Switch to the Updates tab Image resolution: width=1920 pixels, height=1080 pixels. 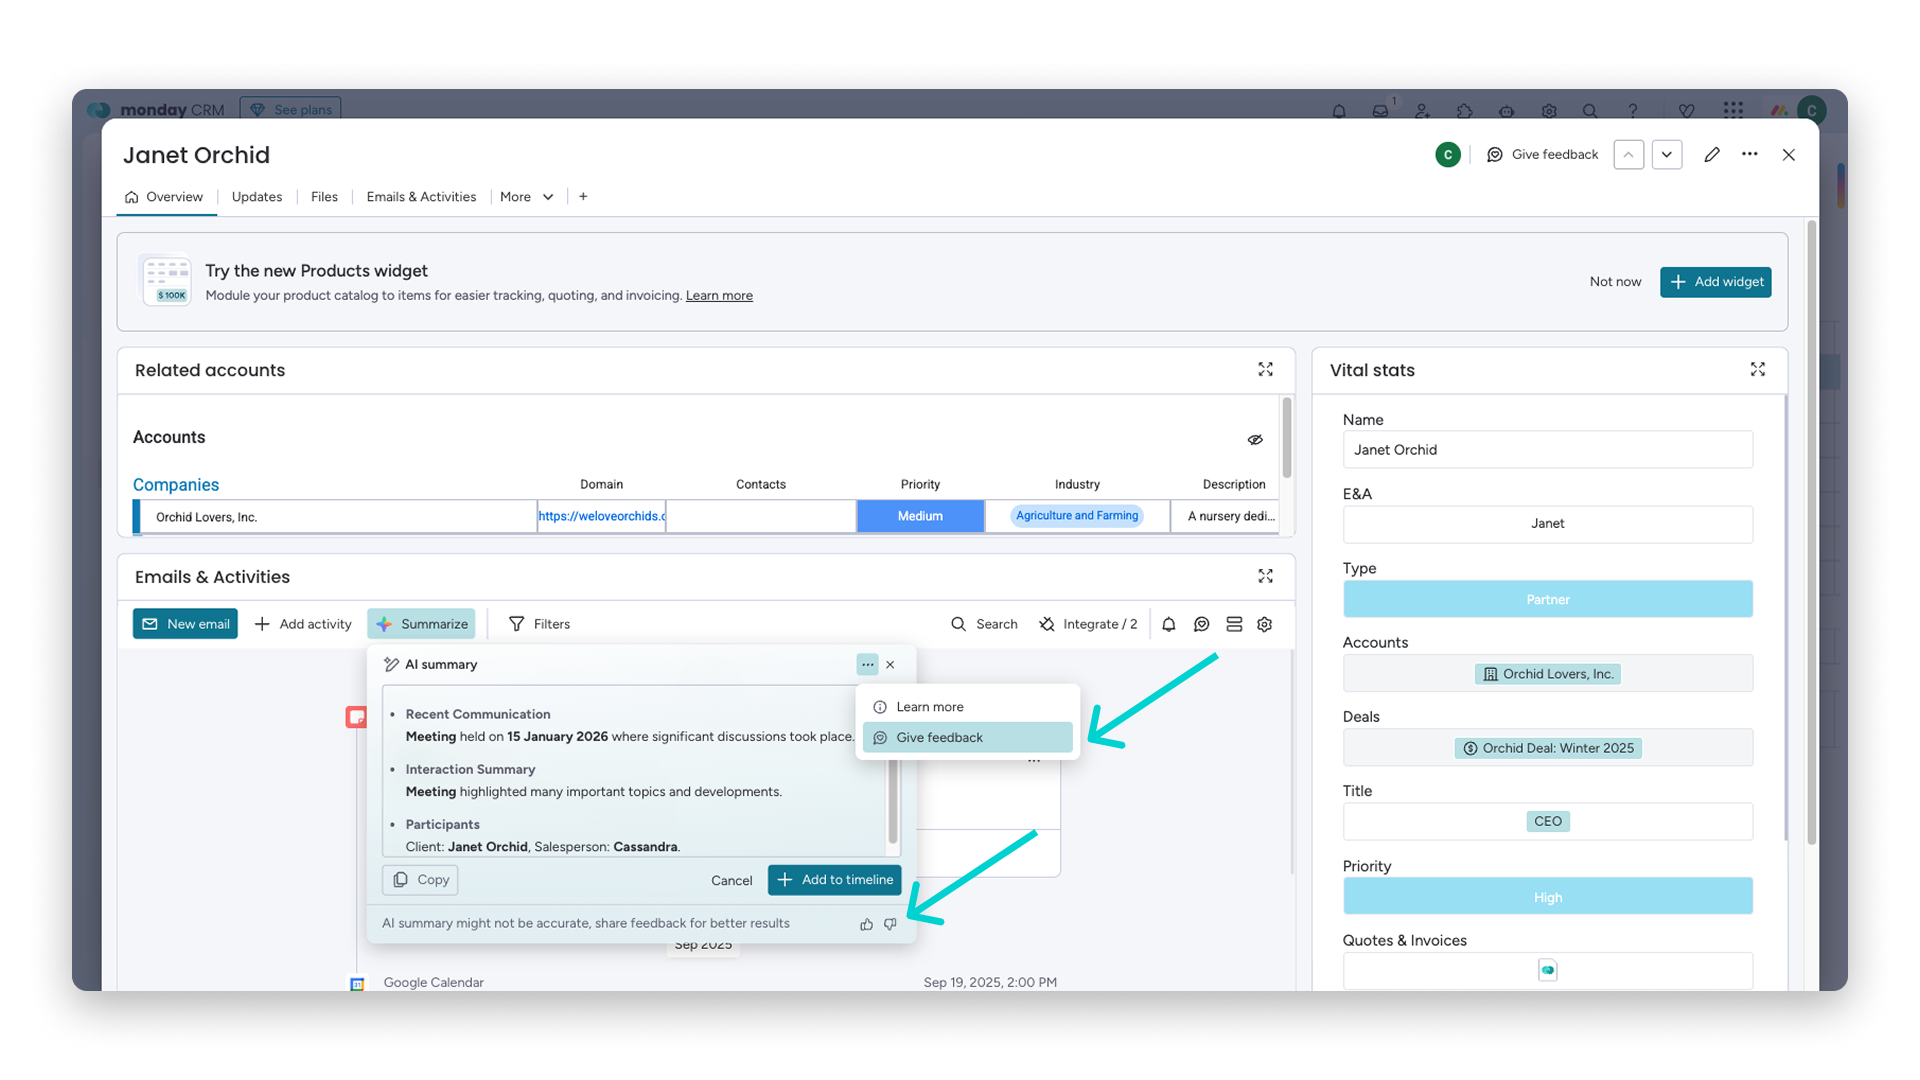tap(257, 197)
